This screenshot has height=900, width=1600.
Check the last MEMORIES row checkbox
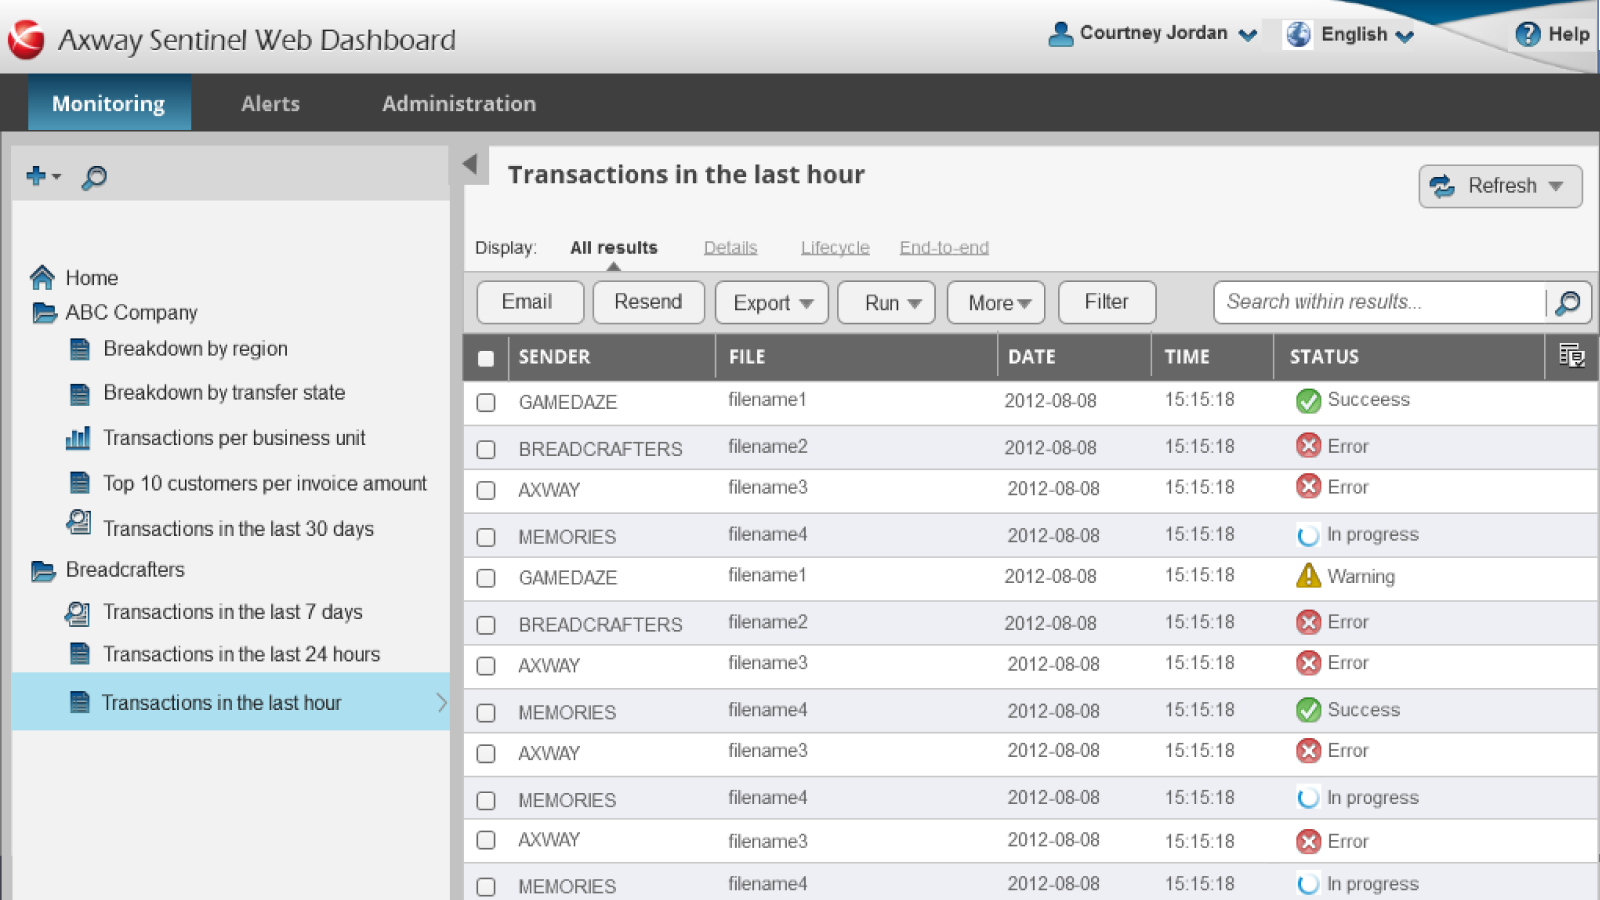point(486,887)
